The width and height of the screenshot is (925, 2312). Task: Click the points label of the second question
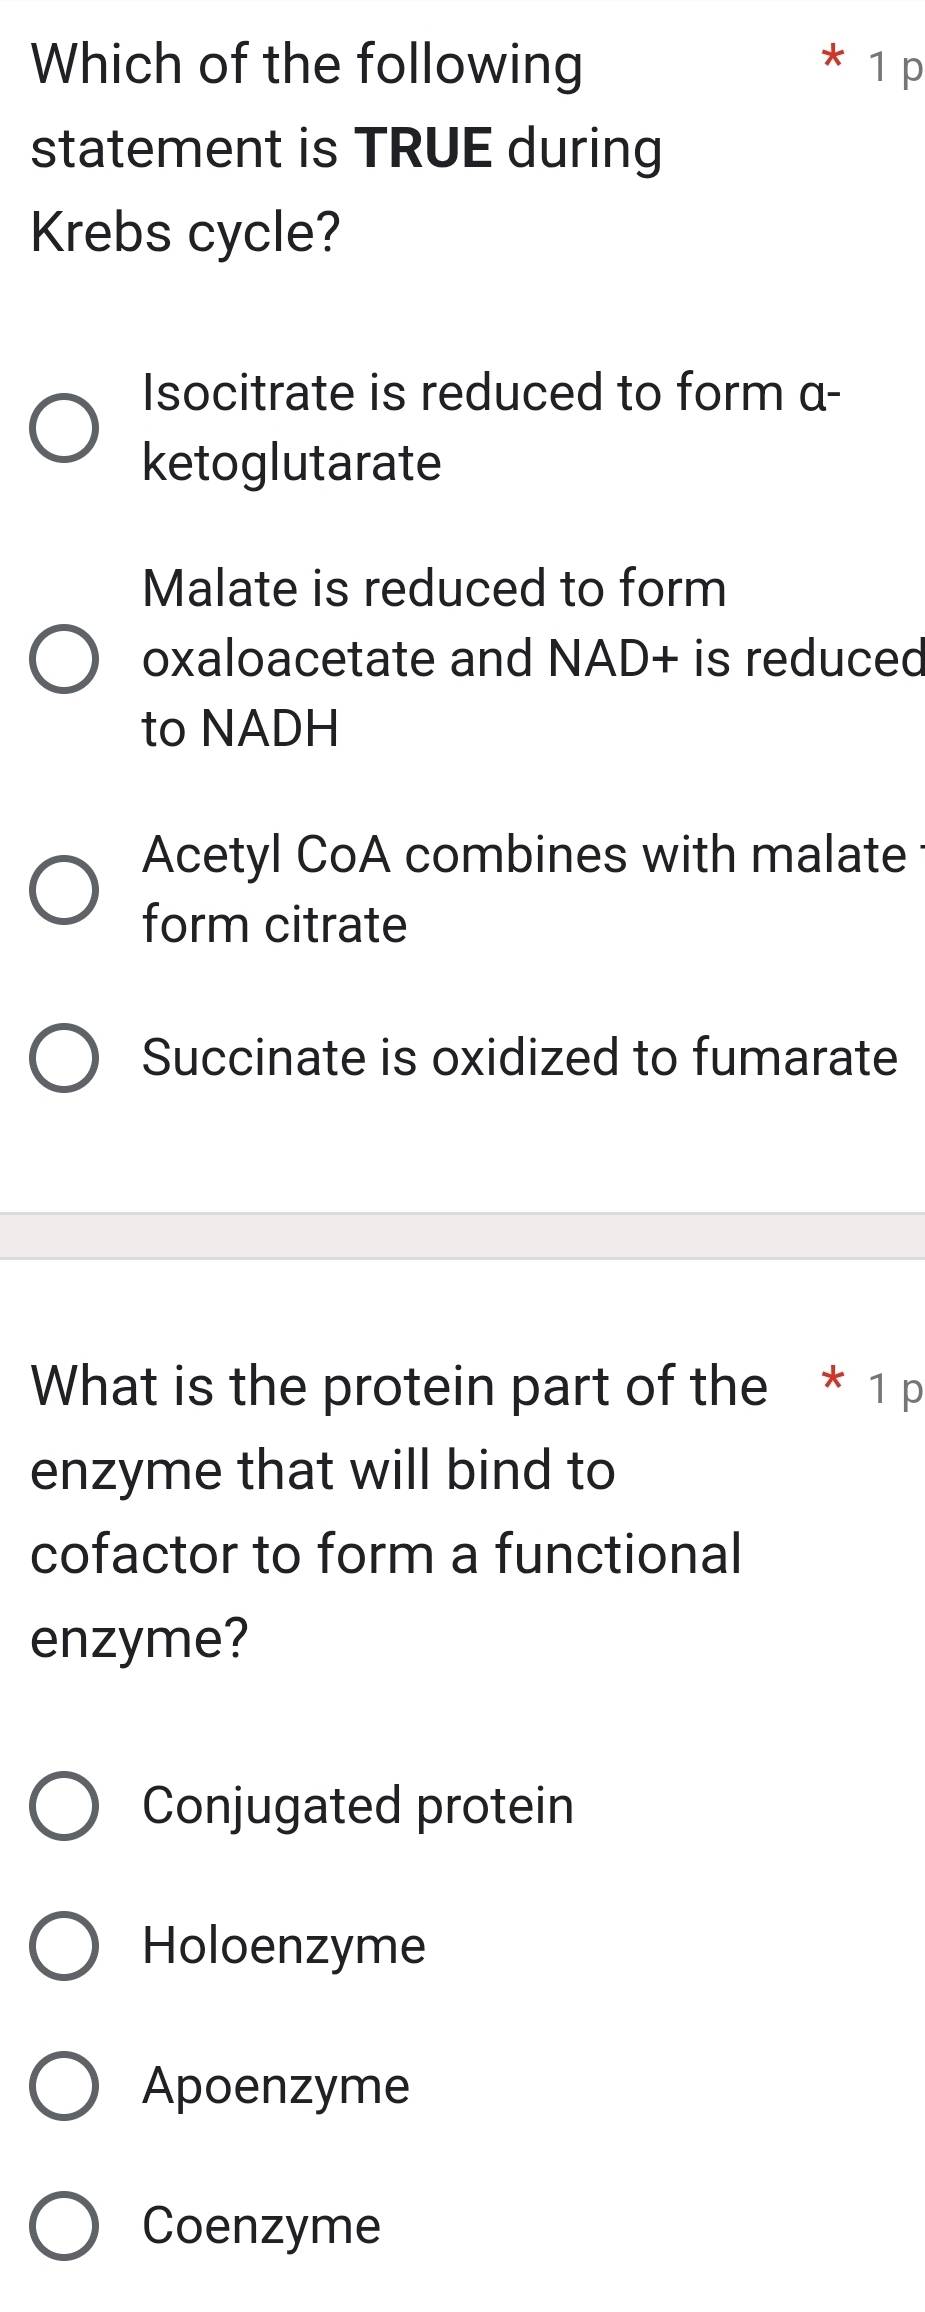pos(895,1388)
